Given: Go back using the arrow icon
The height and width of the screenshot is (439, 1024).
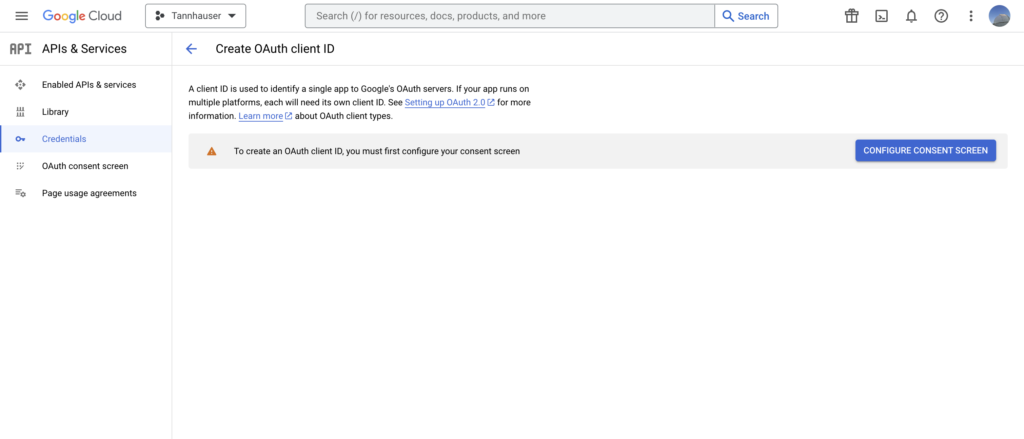Looking at the screenshot, I should [x=191, y=49].
